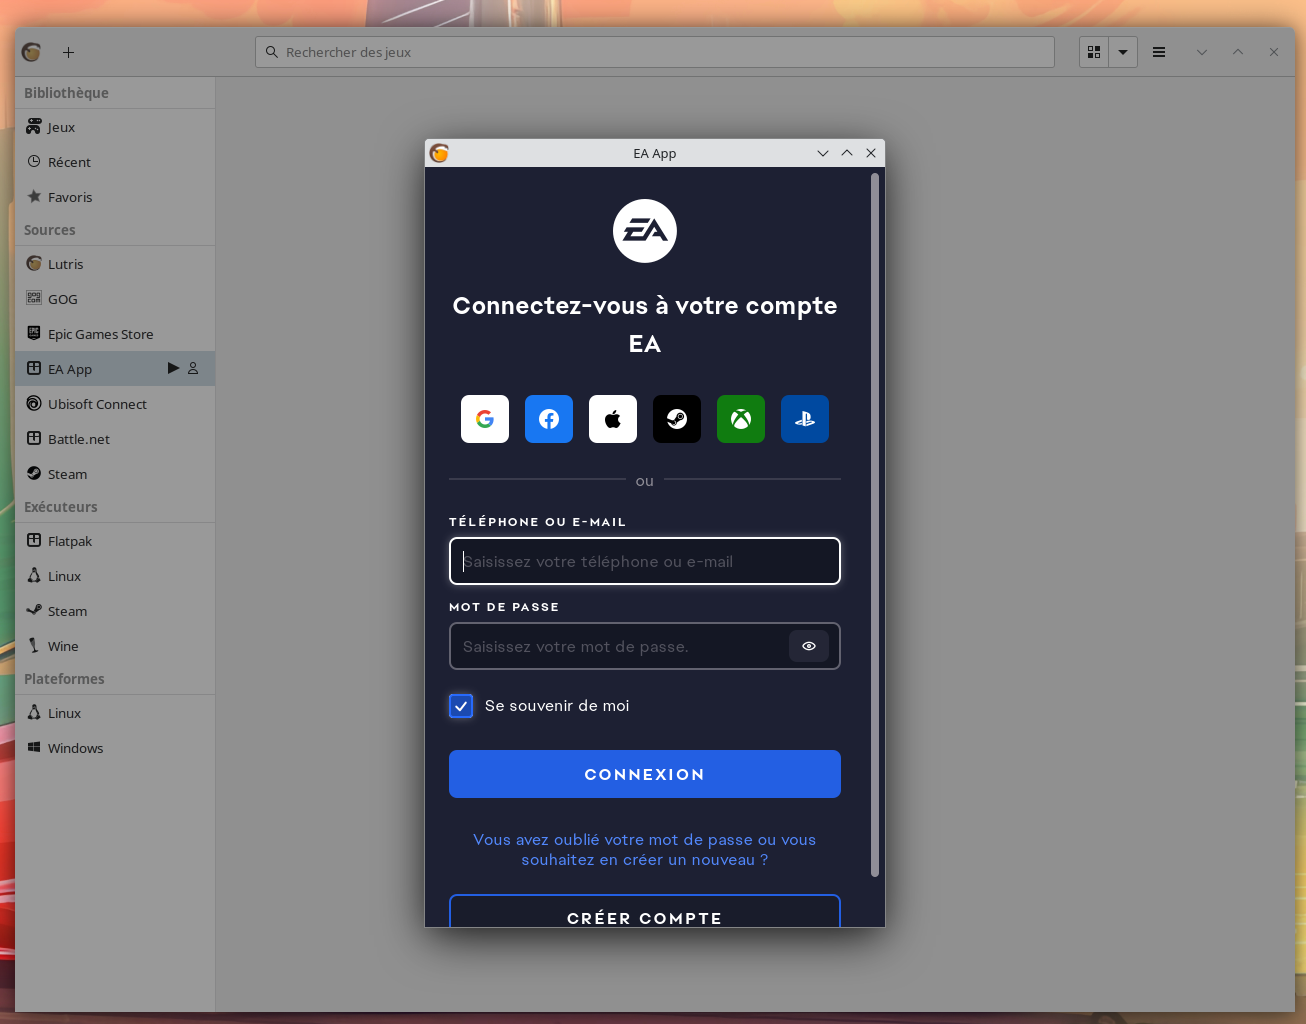Toggle the Se souvenir de moi checkbox
The height and width of the screenshot is (1024, 1306).
[x=461, y=706]
